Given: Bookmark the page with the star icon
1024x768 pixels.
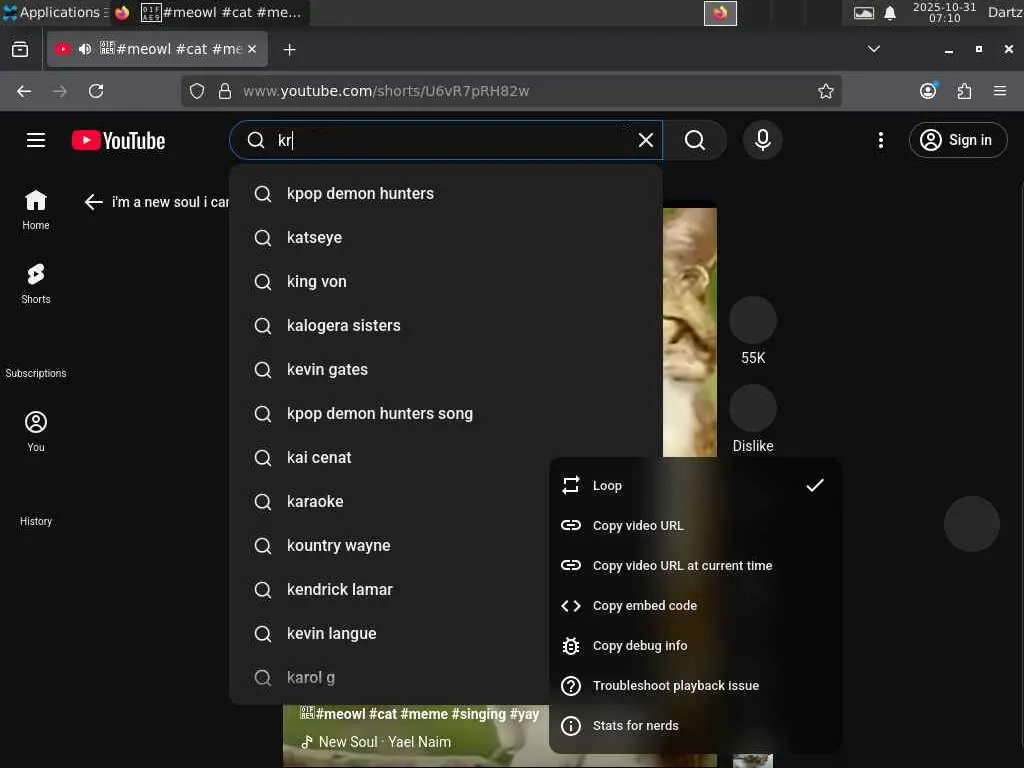Looking at the screenshot, I should (x=825, y=91).
